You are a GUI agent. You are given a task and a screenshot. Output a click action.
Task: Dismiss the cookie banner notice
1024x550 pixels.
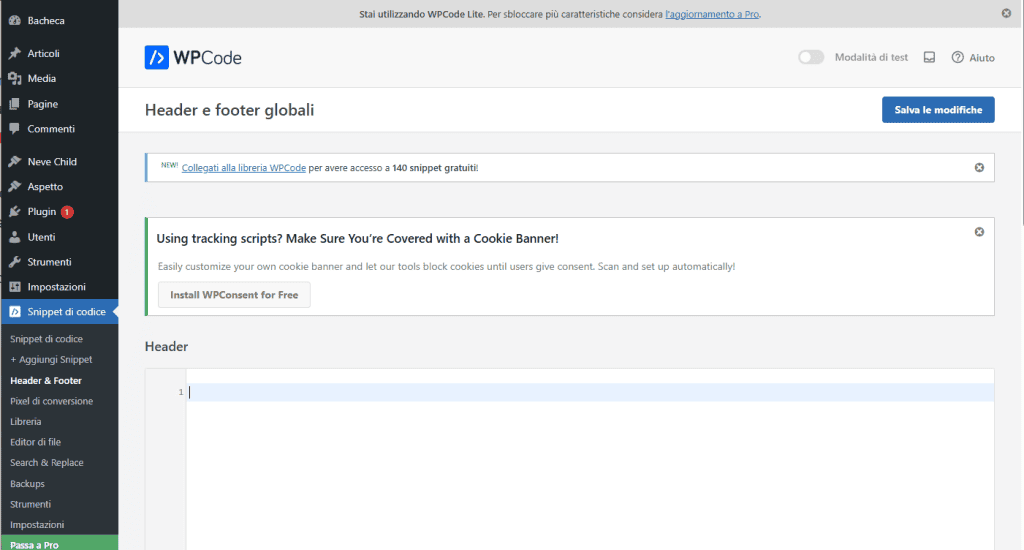point(979,232)
